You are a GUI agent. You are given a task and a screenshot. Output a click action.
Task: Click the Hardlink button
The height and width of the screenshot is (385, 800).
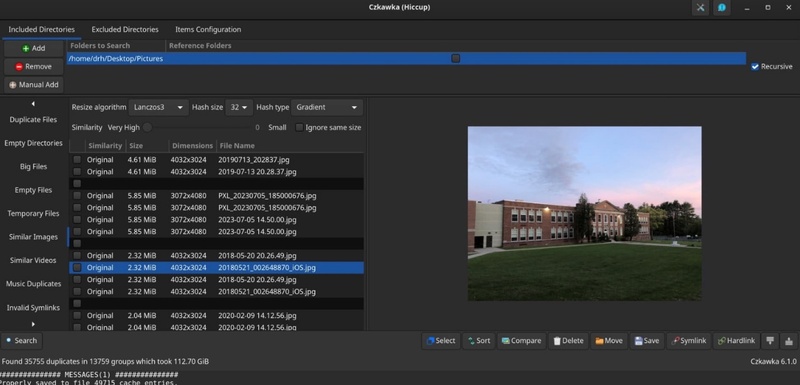pos(736,341)
